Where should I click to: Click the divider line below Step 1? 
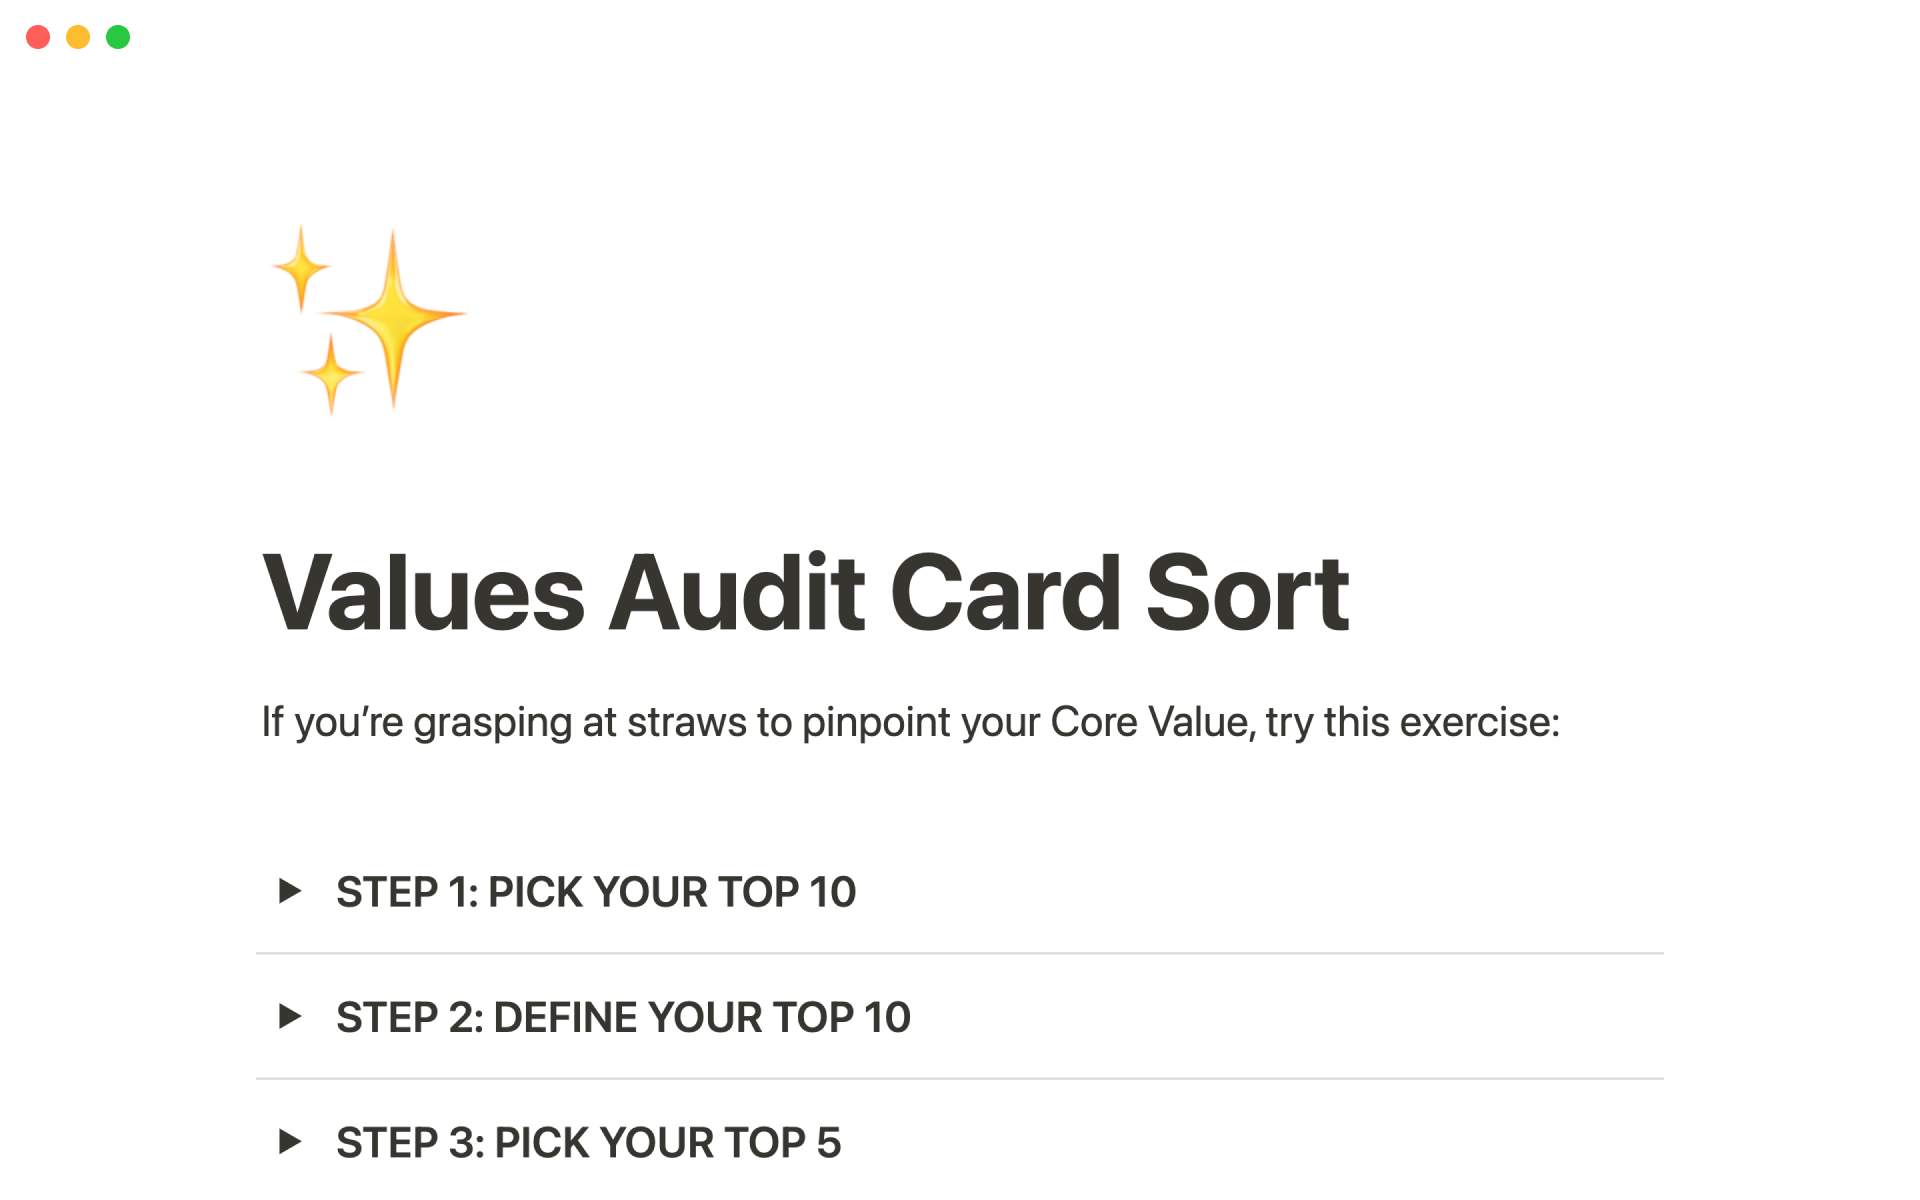[960, 954]
